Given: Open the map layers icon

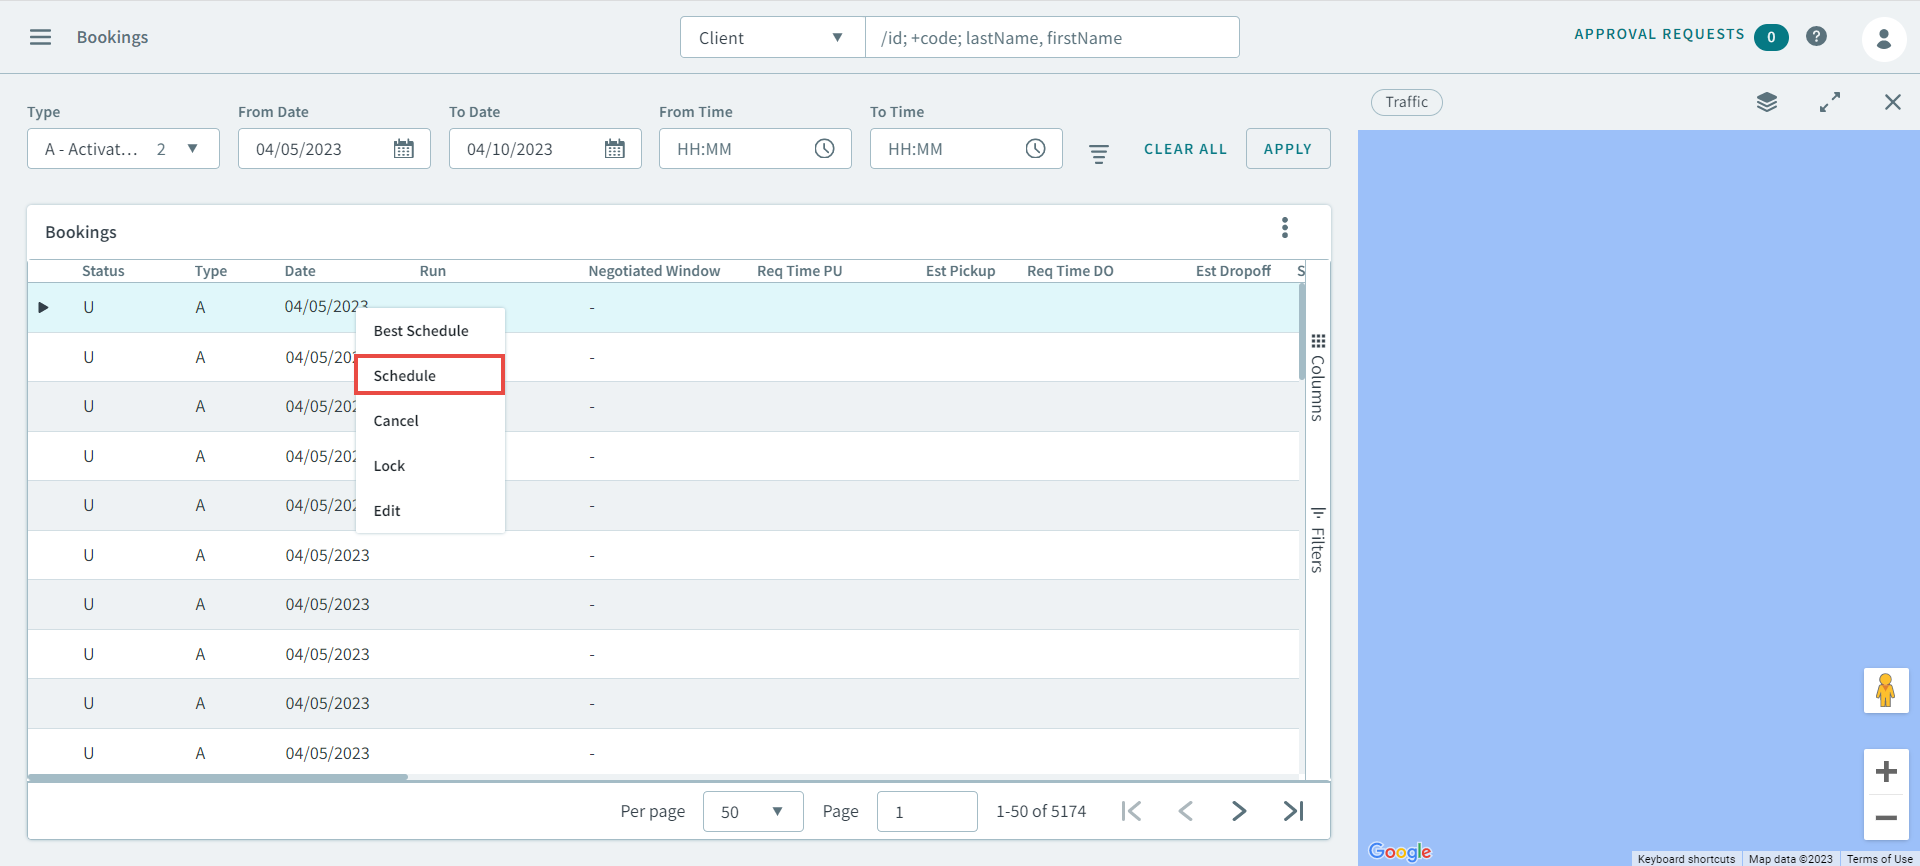Looking at the screenshot, I should (x=1767, y=102).
